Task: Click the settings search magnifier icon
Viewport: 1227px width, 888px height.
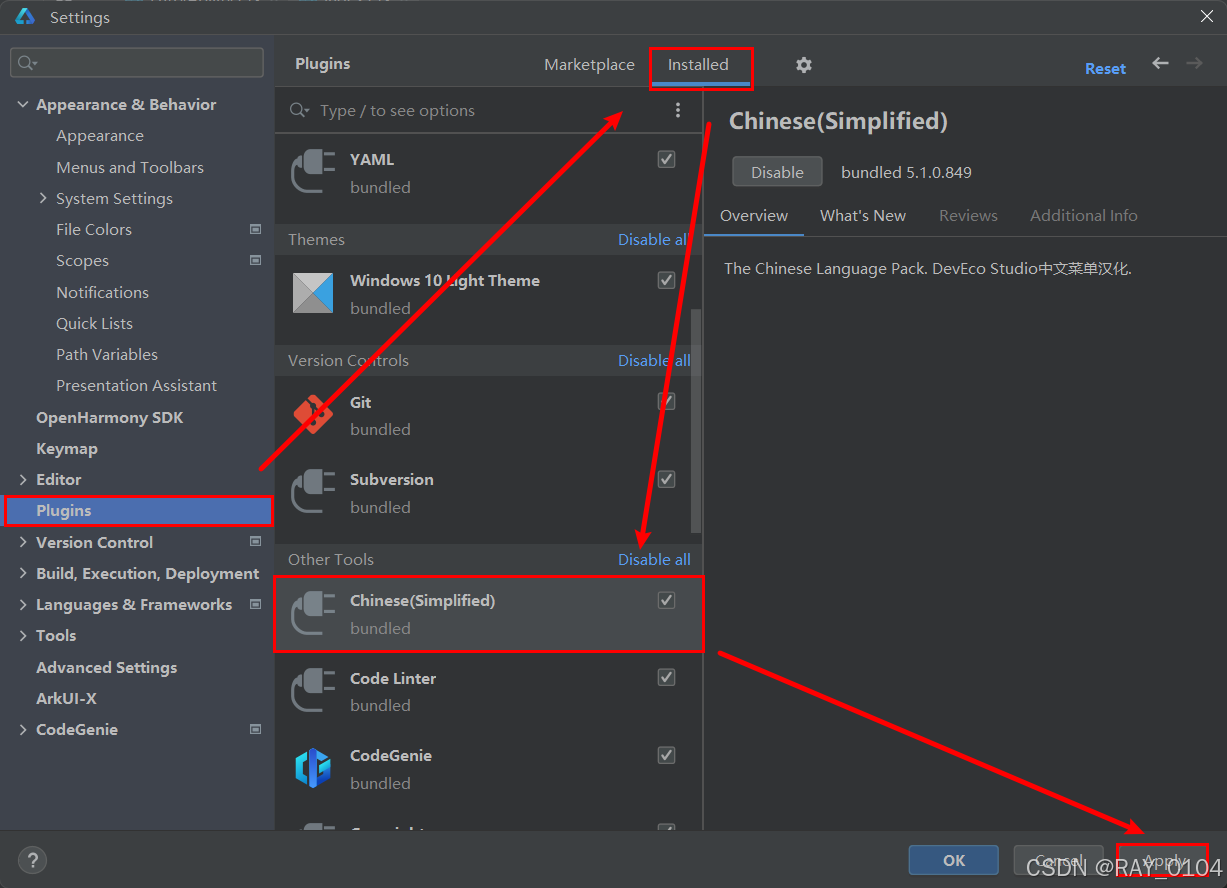Action: point(26,63)
